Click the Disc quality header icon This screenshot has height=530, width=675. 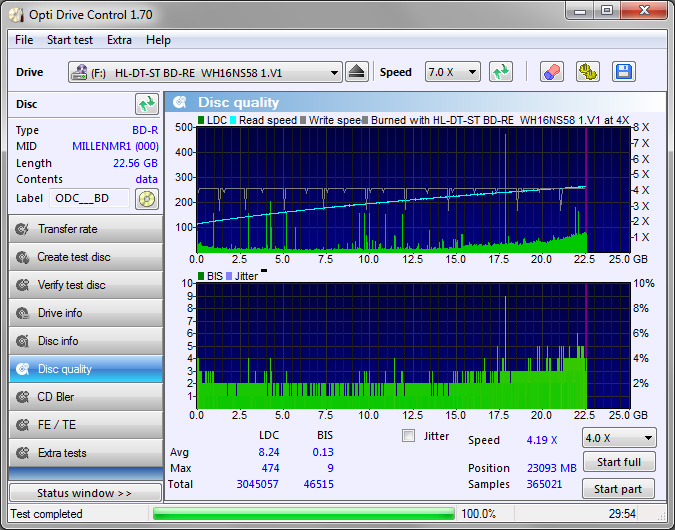[x=180, y=102]
